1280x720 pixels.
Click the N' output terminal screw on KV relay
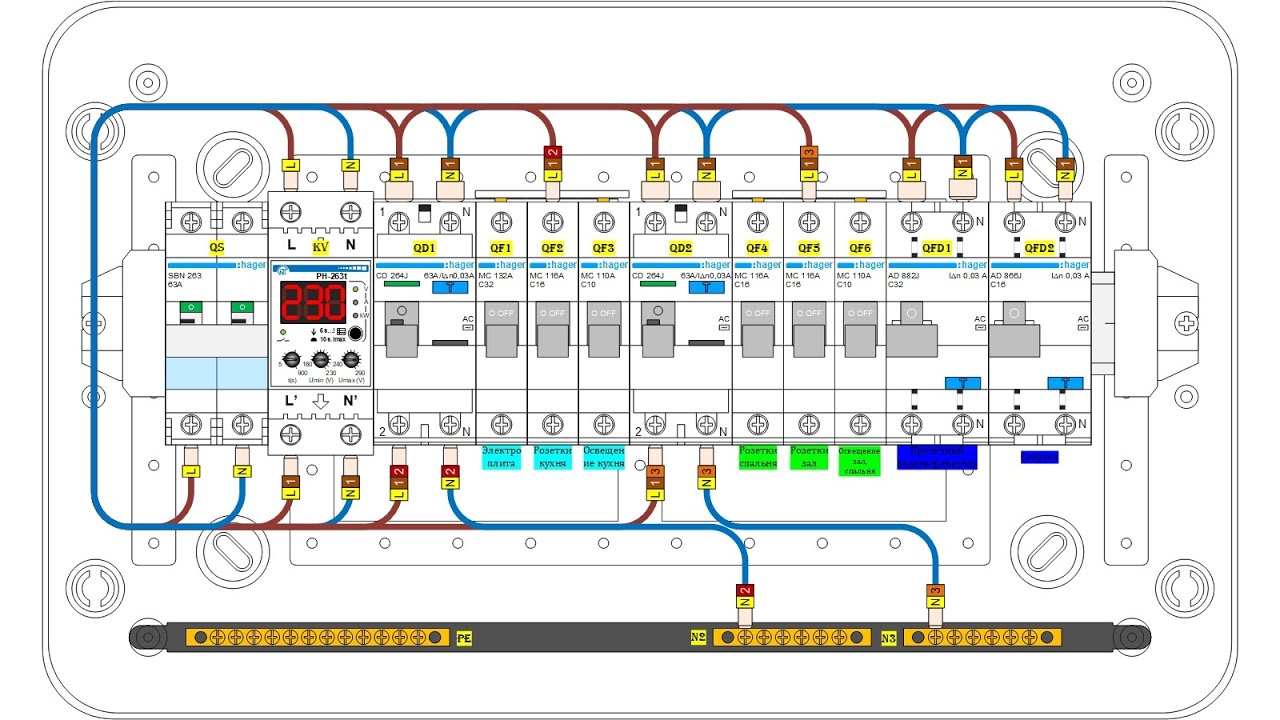click(x=350, y=433)
